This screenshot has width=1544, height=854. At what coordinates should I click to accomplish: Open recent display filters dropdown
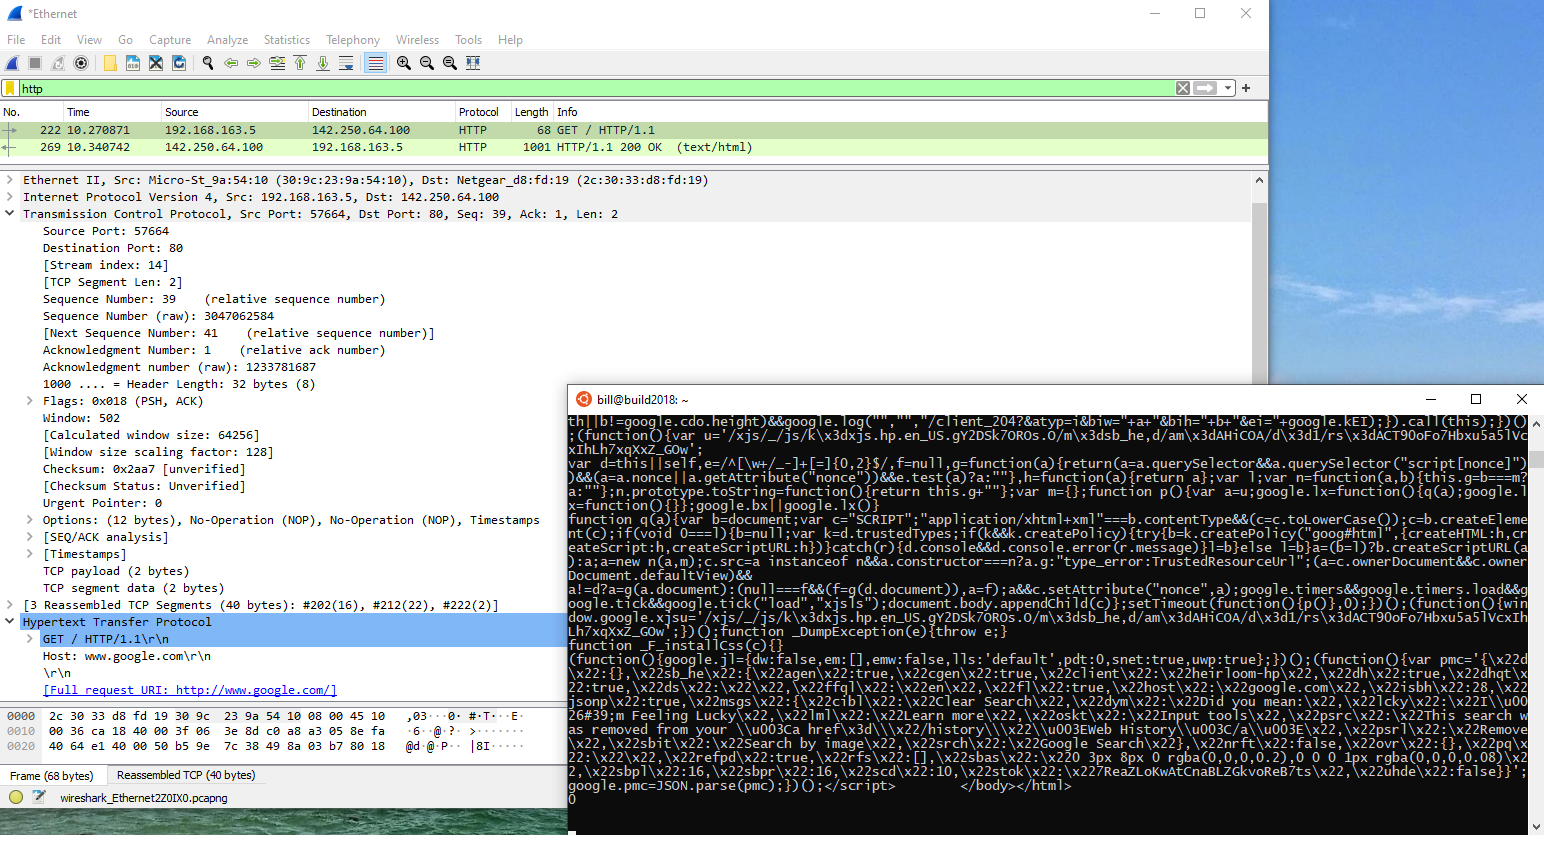[1228, 88]
